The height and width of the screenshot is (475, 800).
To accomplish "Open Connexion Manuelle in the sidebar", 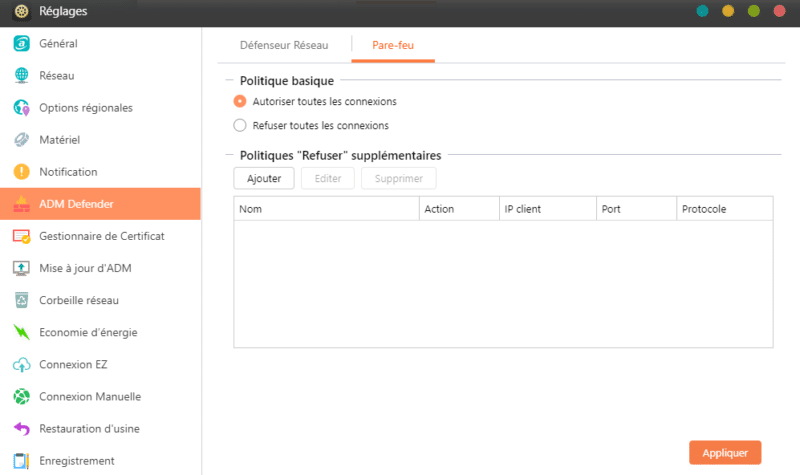I will [x=90, y=396].
